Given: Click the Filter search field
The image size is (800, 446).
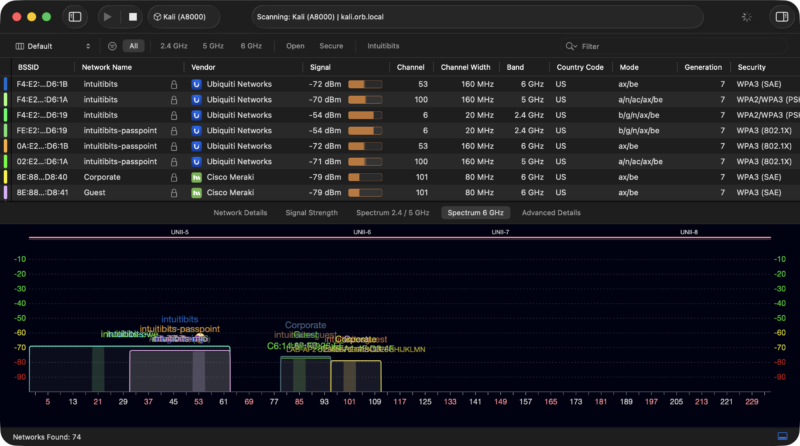Looking at the screenshot, I should pos(673,46).
